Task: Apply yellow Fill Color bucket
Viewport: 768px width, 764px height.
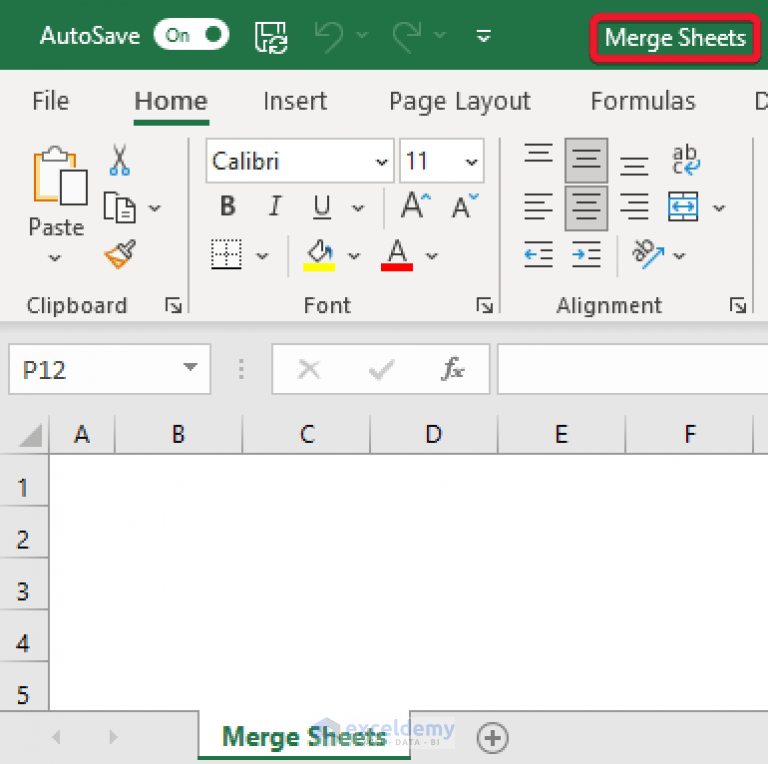Action: (319, 255)
